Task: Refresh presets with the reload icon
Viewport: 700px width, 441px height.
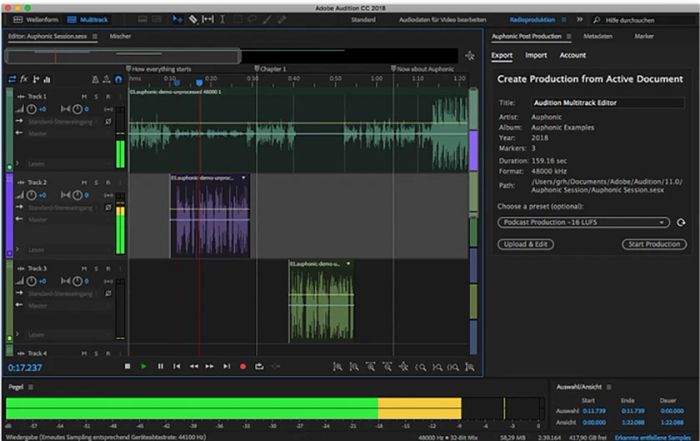Action: (681, 222)
